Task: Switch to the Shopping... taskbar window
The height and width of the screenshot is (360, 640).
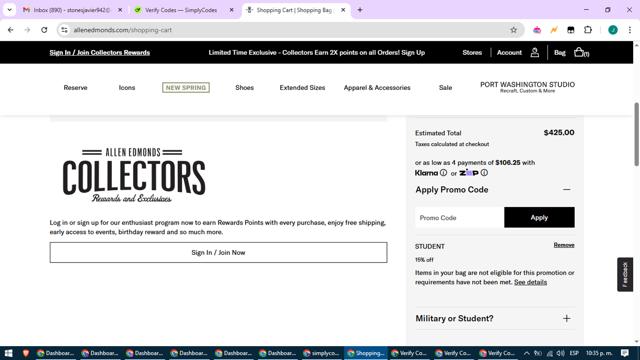Action: click(365, 353)
